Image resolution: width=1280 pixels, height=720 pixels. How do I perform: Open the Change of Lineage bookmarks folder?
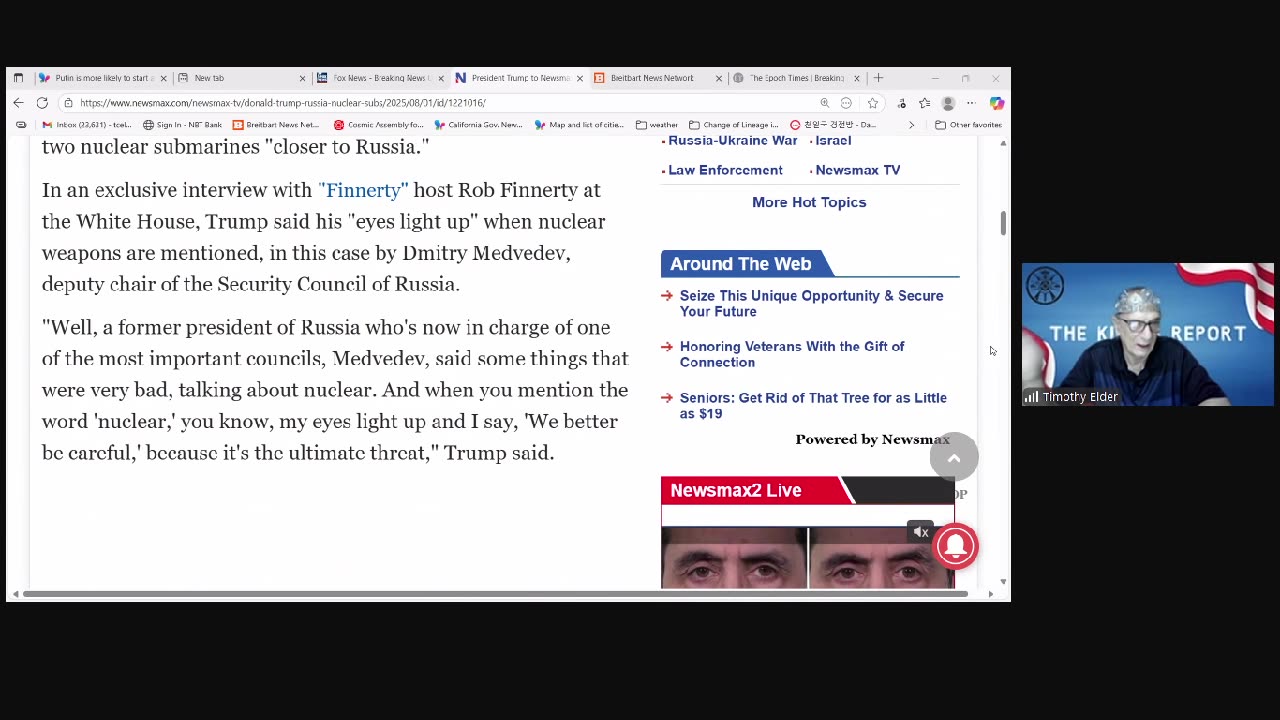point(734,125)
